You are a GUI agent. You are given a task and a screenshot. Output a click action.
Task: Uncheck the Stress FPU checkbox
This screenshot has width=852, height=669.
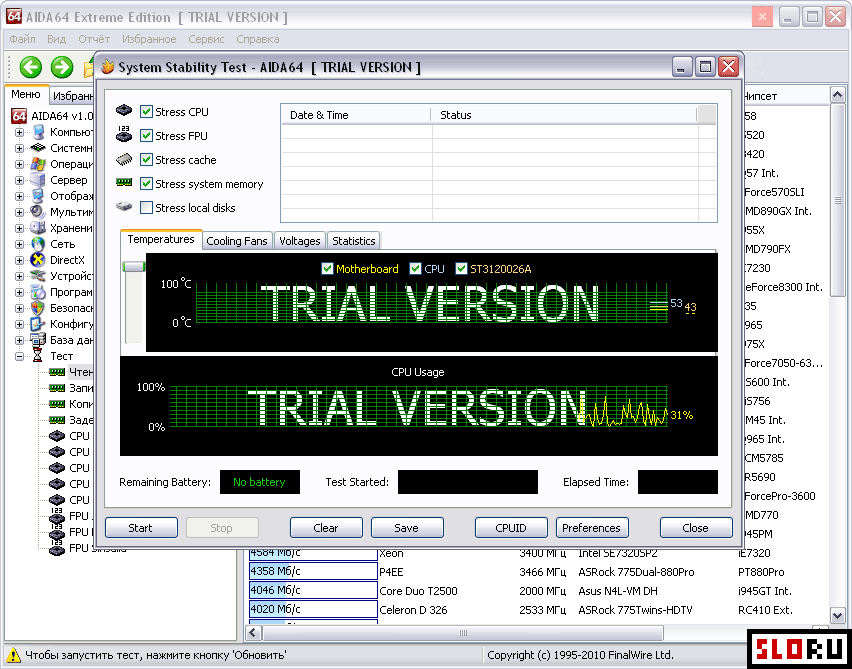(146, 135)
